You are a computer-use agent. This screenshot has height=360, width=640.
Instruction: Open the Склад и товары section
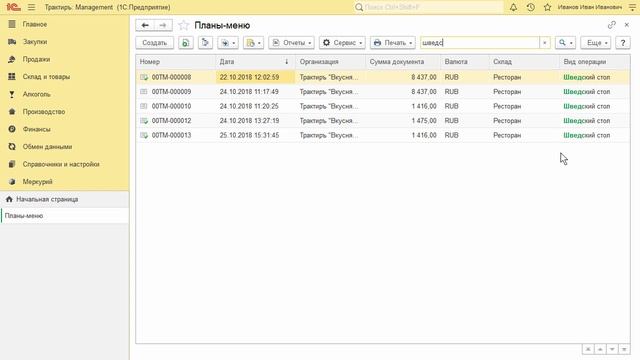coord(46,77)
